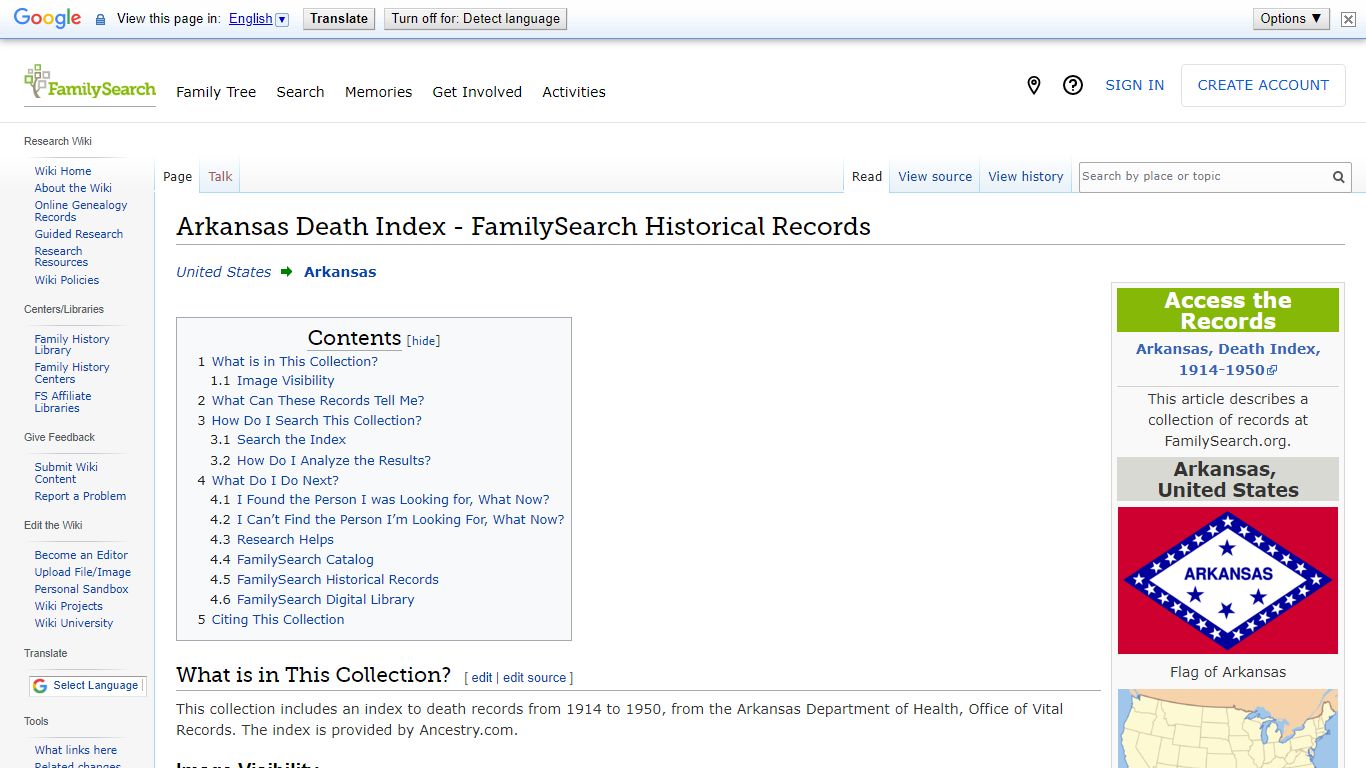Open About the Wiki link
Image resolution: width=1366 pixels, height=768 pixels.
tap(73, 188)
